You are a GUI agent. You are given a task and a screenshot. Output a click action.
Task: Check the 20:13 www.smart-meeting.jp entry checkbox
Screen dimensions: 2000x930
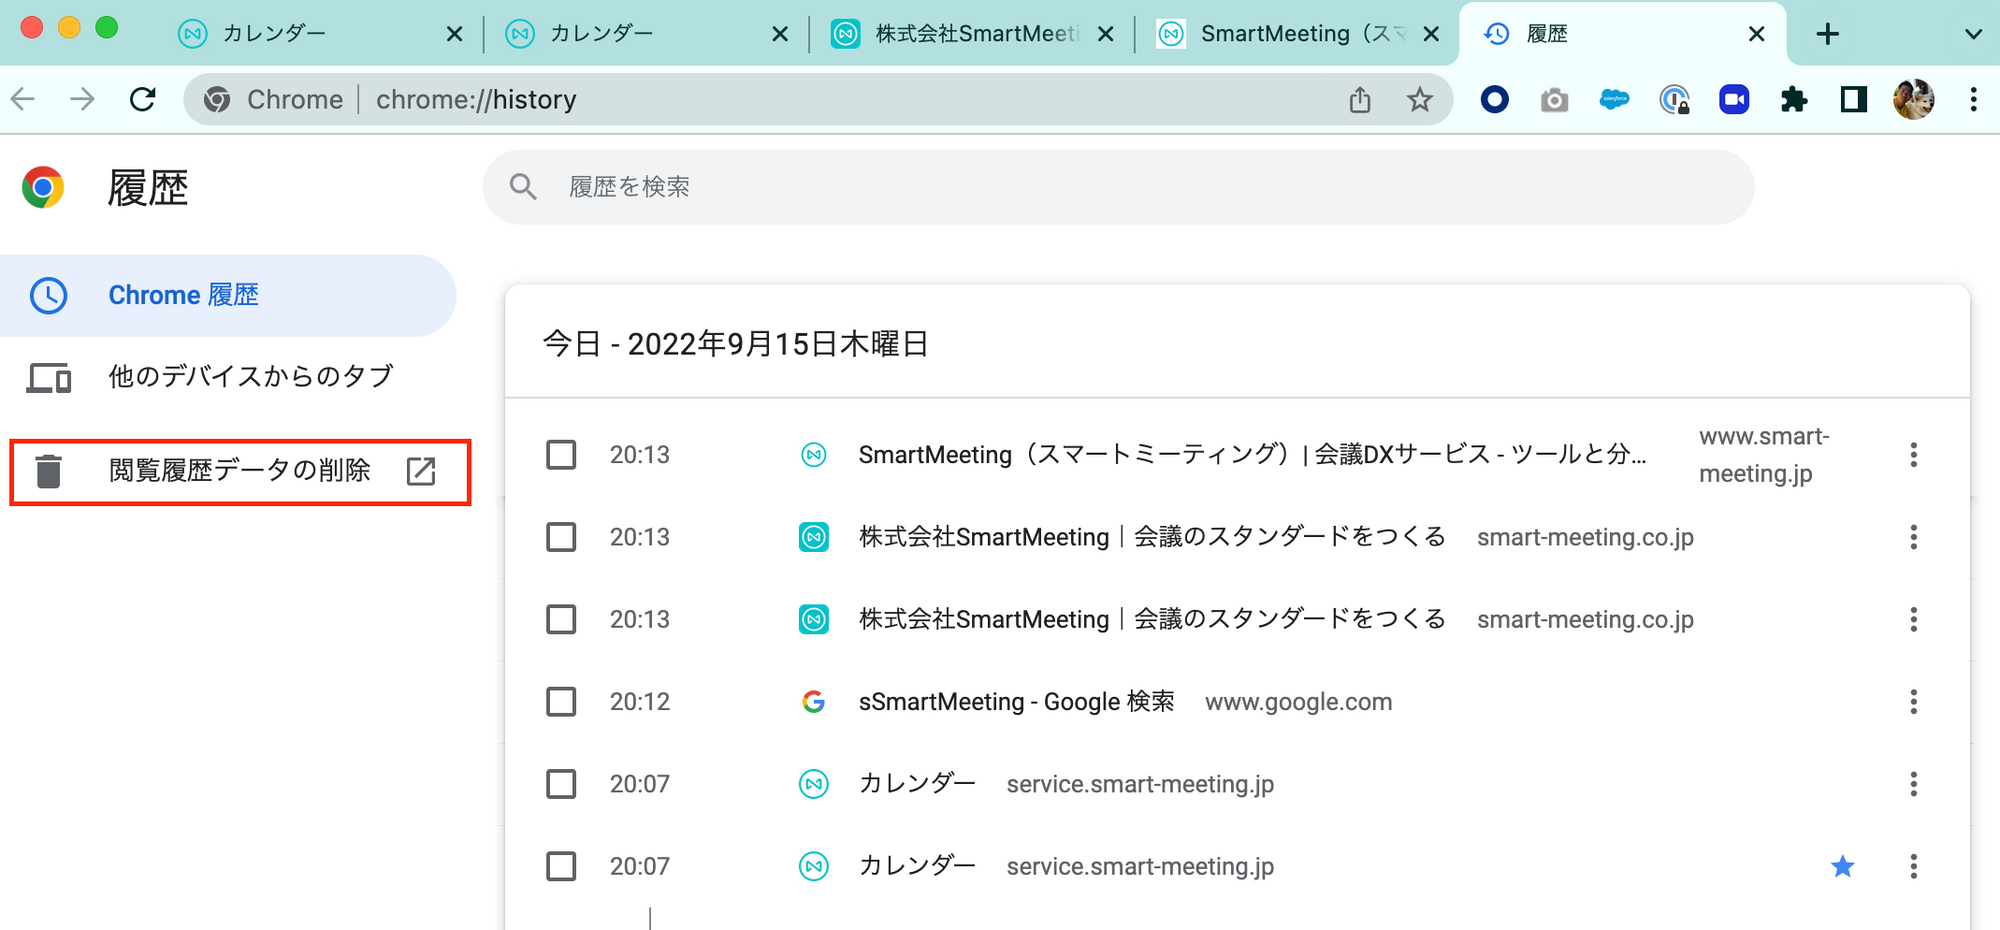tap(561, 455)
